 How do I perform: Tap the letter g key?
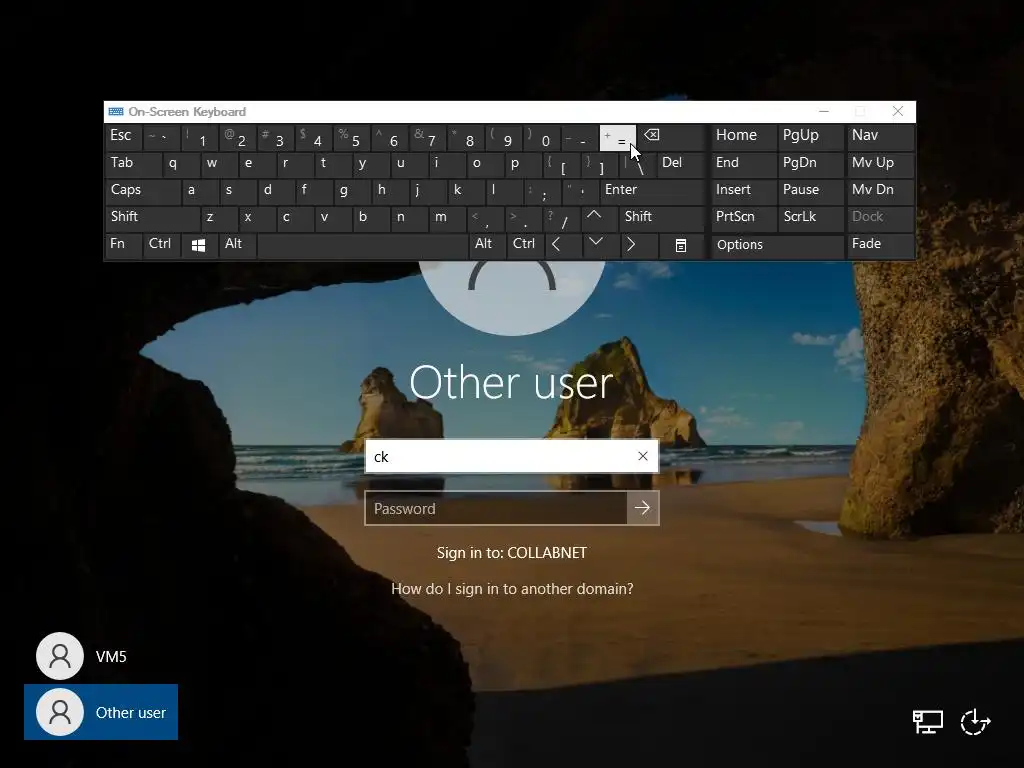click(351, 191)
